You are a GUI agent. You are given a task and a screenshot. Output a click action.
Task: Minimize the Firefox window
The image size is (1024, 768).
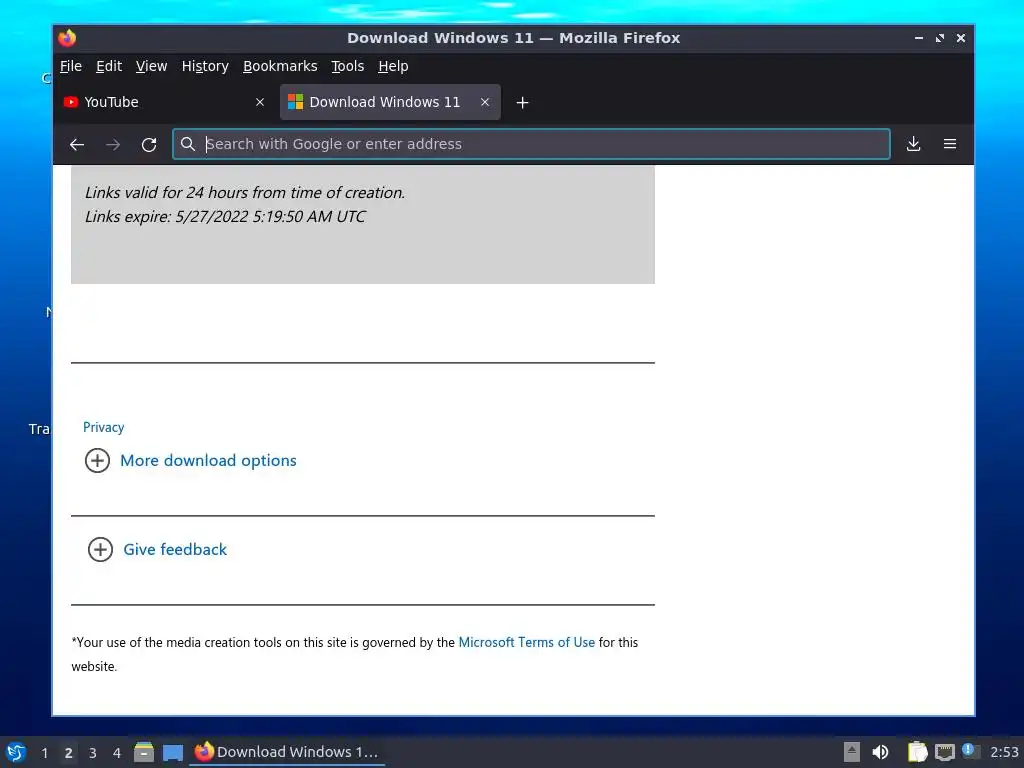coord(919,38)
